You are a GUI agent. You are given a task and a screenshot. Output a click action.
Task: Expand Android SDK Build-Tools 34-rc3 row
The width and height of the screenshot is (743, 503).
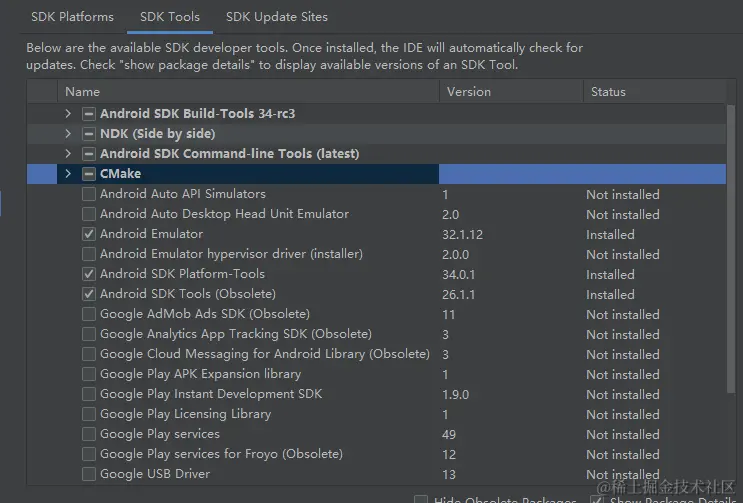[x=67, y=114]
